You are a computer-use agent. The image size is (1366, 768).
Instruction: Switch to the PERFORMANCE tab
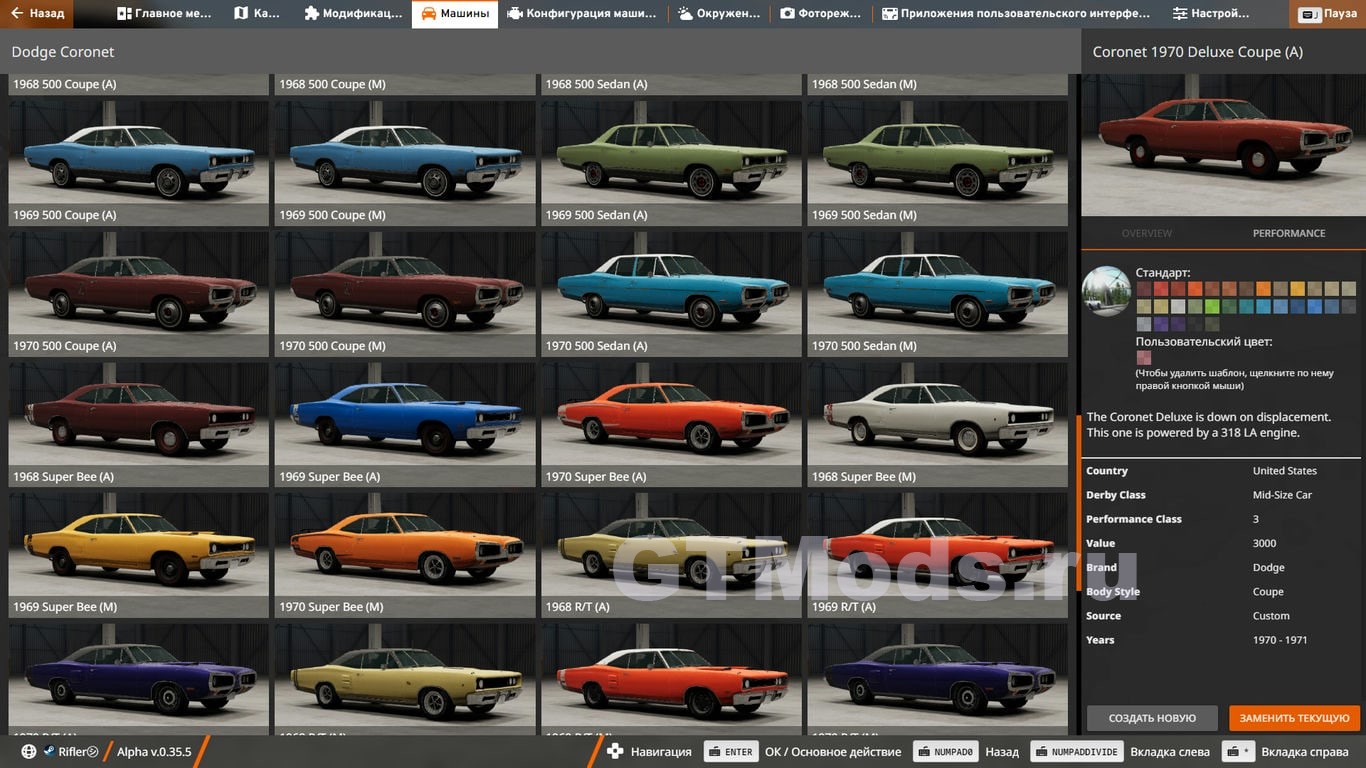(x=1289, y=233)
